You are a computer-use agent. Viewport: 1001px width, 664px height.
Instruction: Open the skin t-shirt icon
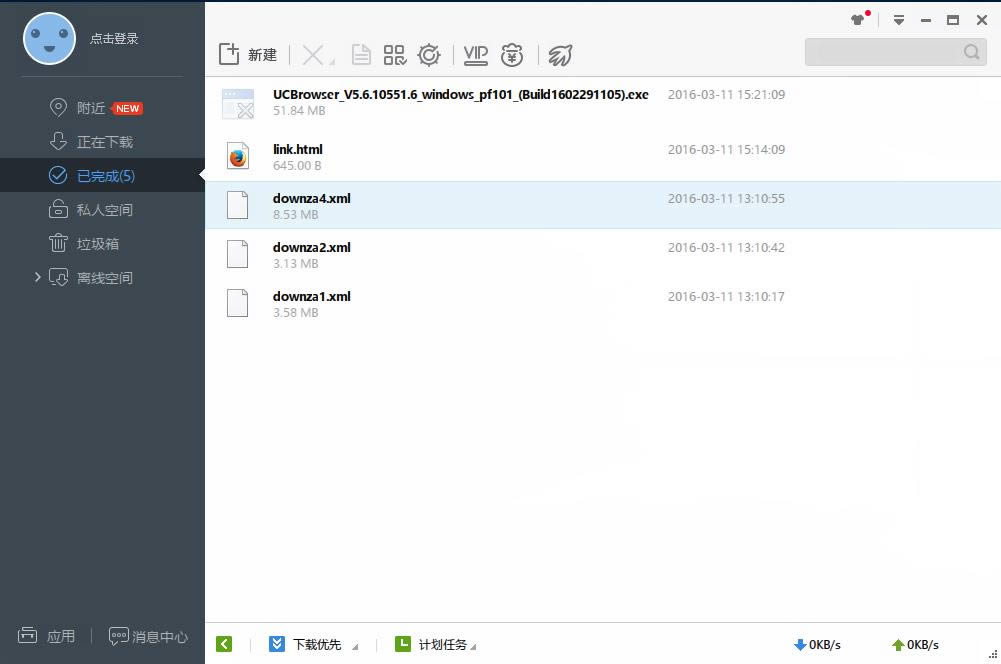pyautogui.click(x=858, y=20)
